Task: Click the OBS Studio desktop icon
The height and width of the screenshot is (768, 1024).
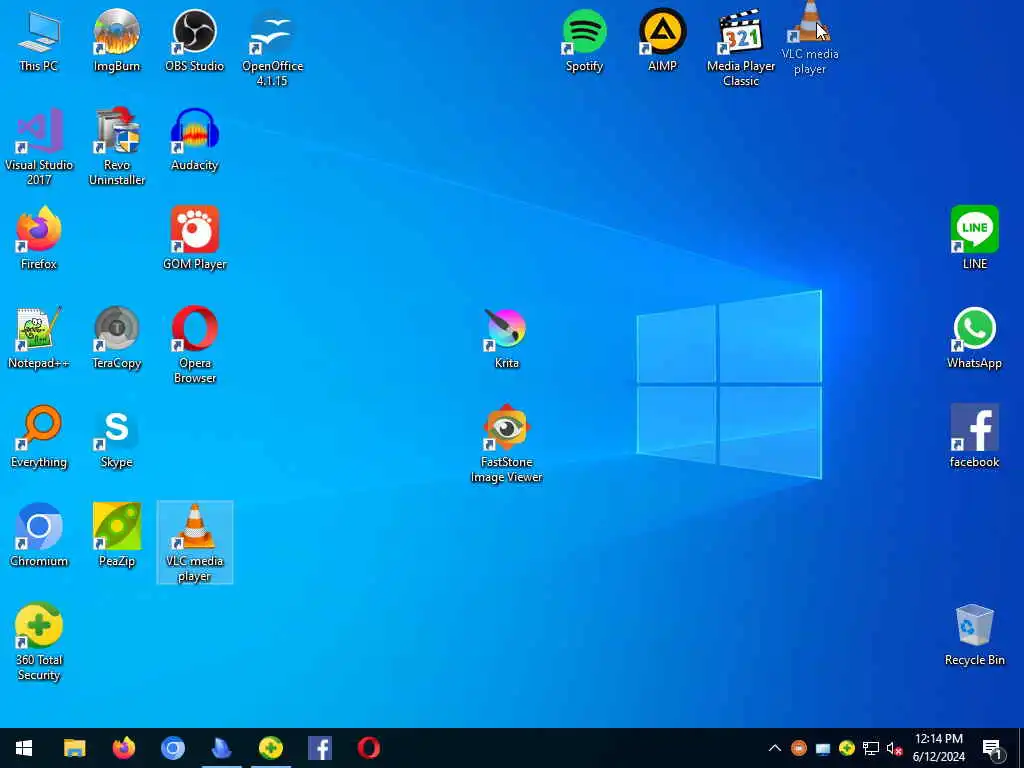Action: pyautogui.click(x=195, y=40)
